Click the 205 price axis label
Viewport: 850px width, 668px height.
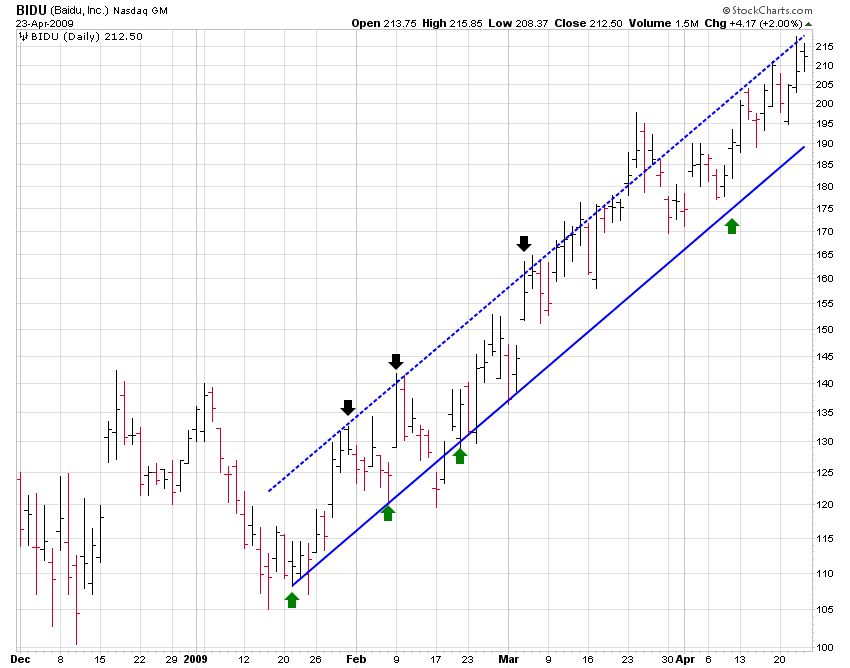coord(825,85)
